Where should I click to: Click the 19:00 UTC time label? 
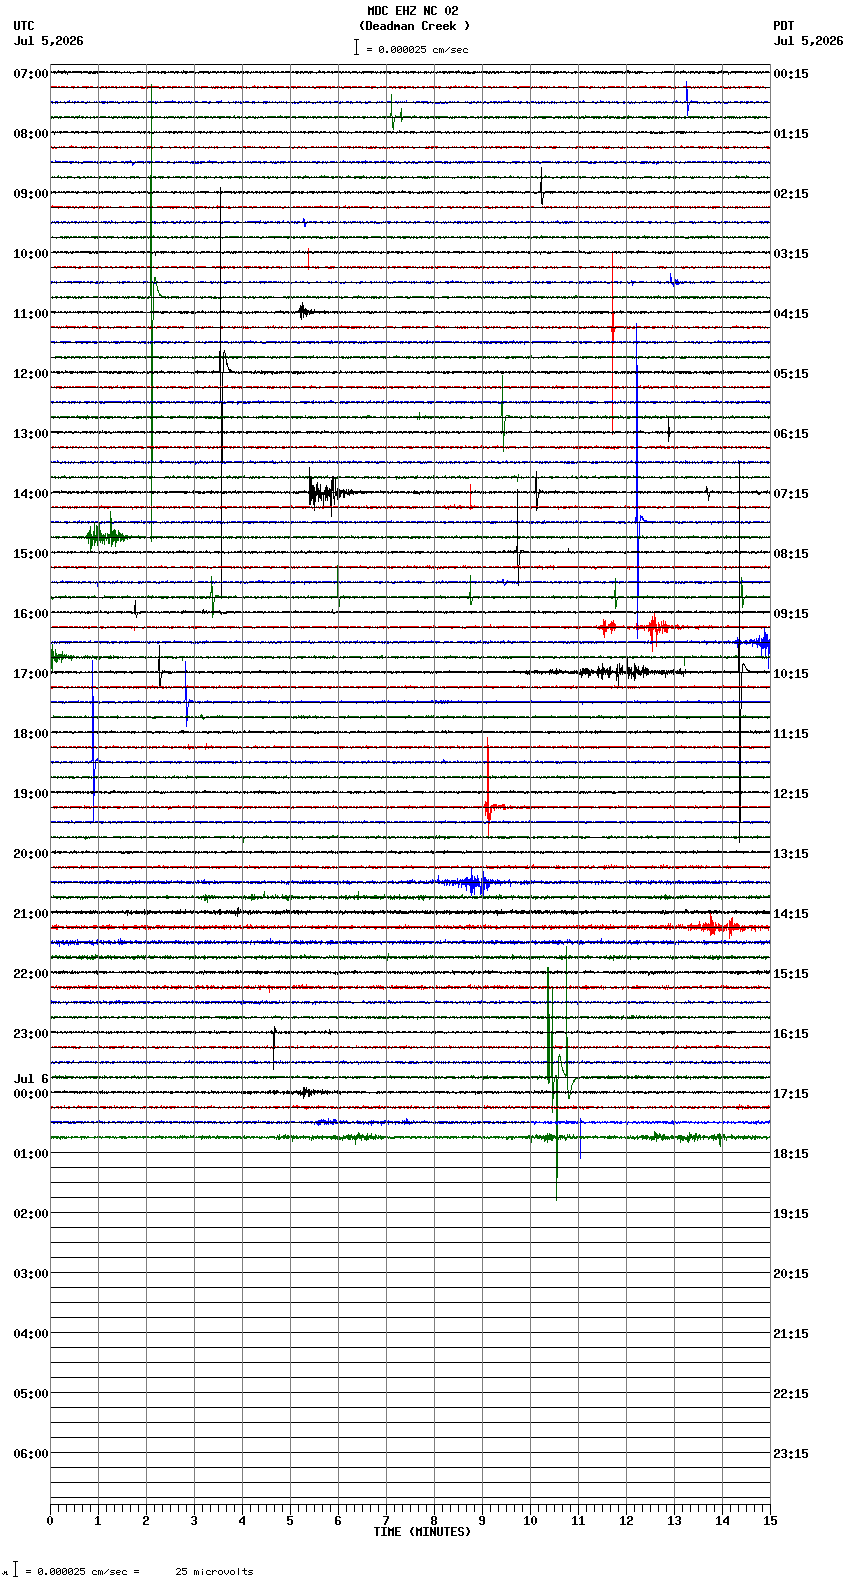[31, 794]
